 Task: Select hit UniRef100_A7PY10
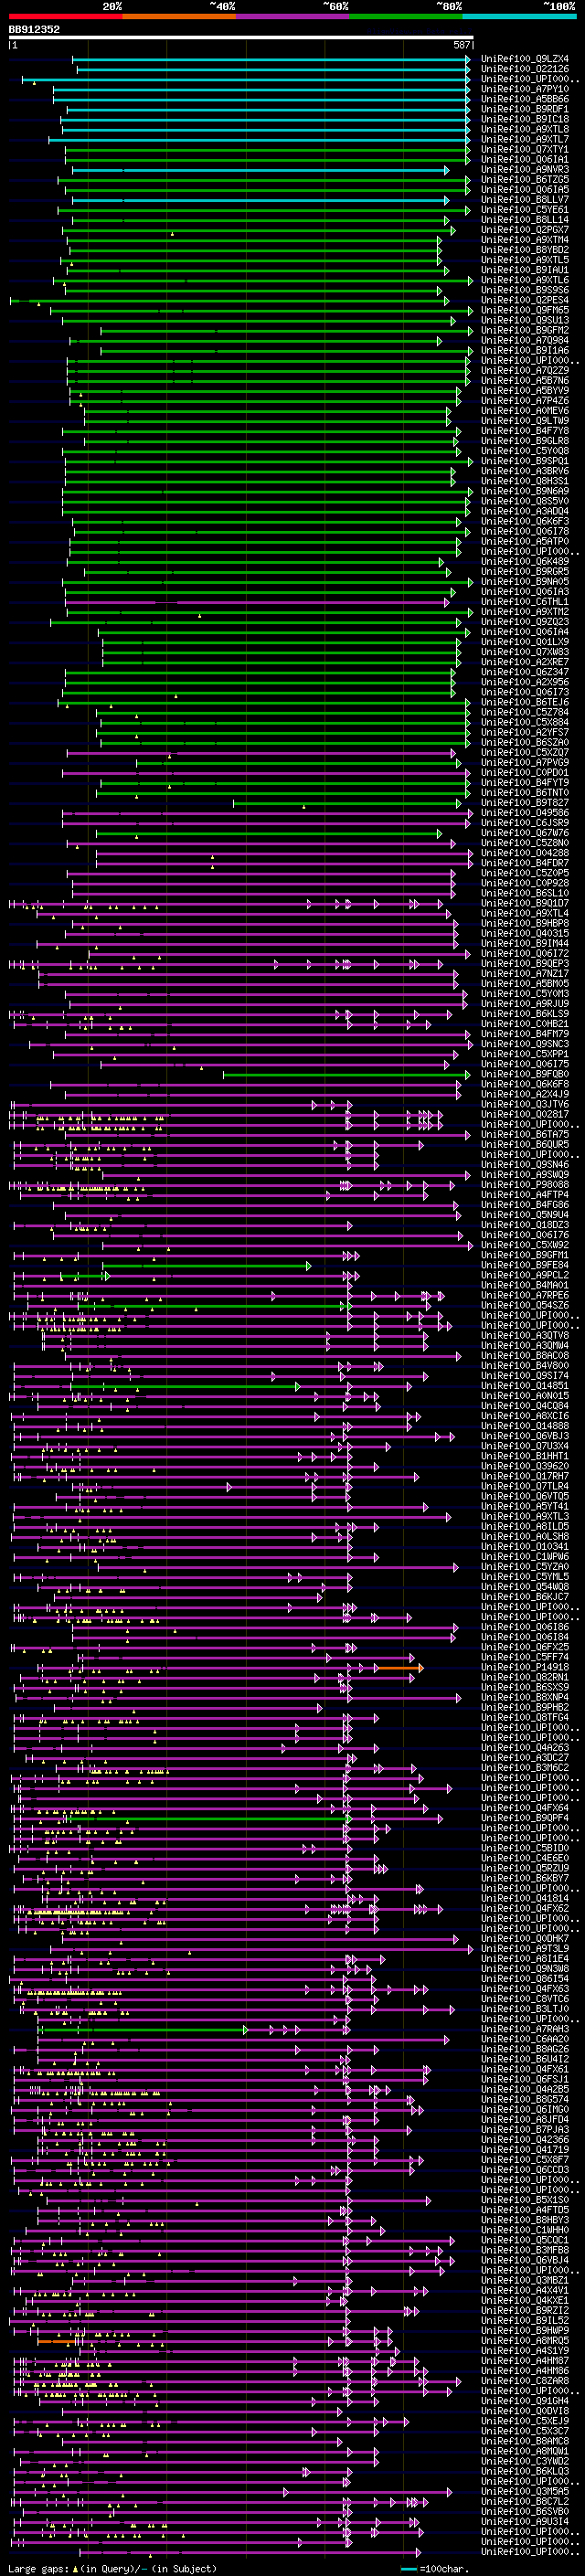pos(525,89)
